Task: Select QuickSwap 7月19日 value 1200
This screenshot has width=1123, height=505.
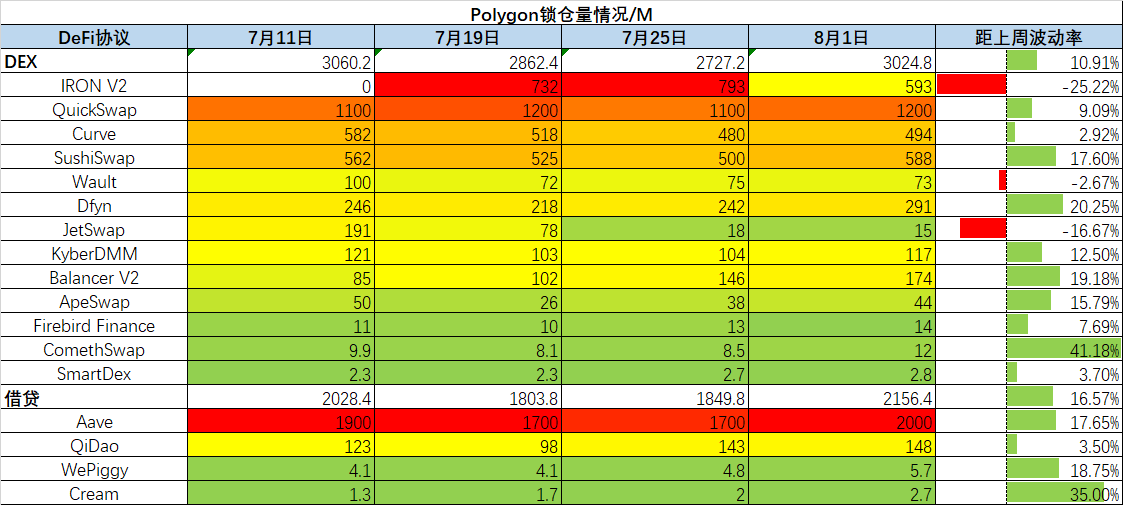Action: tap(468, 110)
